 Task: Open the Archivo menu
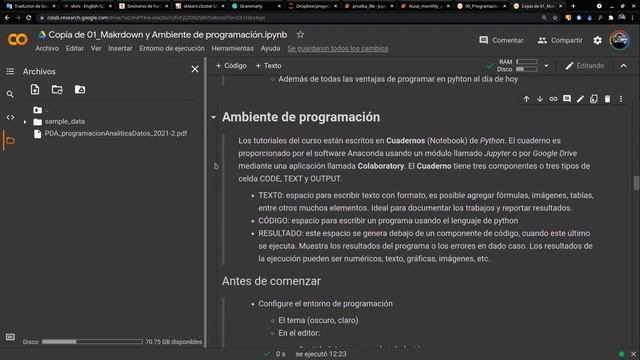click(47, 49)
